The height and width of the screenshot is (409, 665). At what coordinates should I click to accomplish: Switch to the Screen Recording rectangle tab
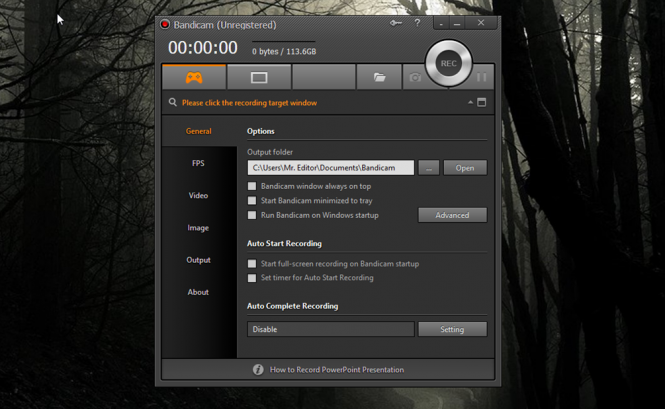[x=259, y=77]
